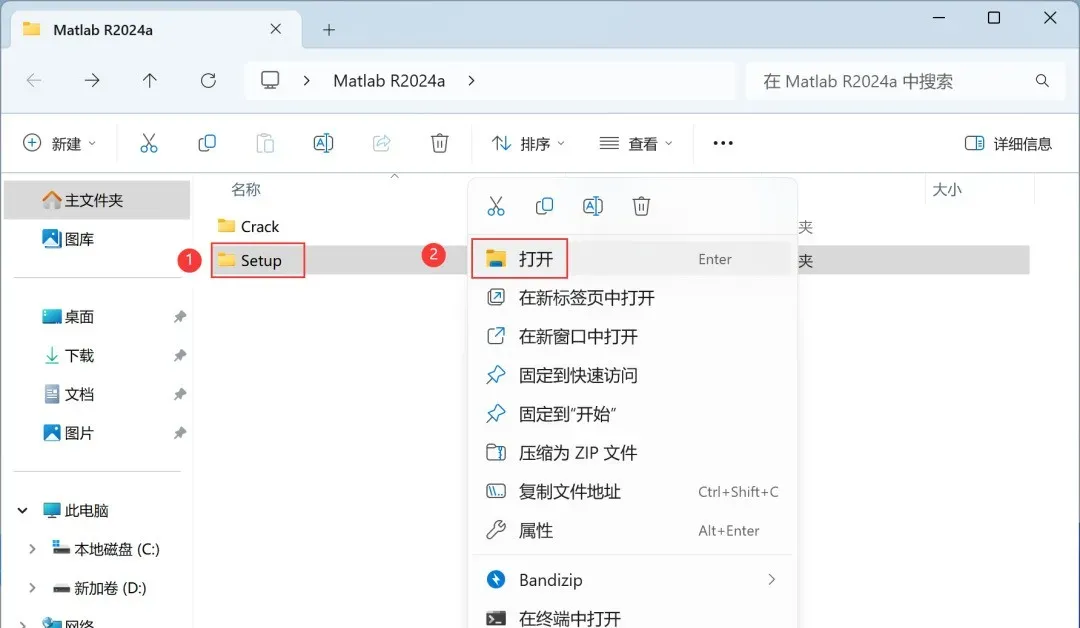Expand chevron before Matlab R2024a breadcrumb
The height and width of the screenshot is (628, 1080).
pyautogui.click(x=307, y=81)
